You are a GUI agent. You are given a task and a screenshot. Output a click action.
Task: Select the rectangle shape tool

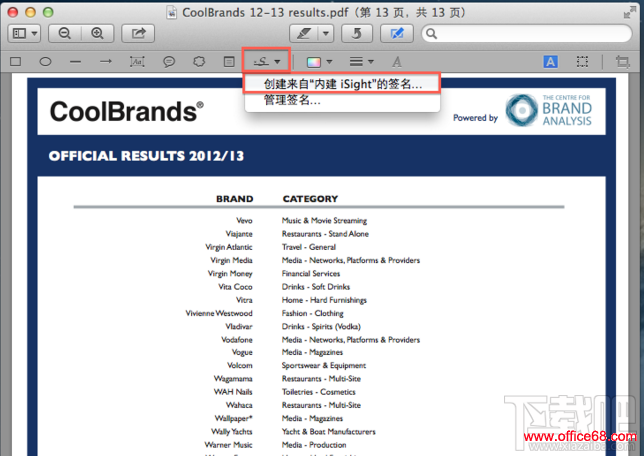[x=16, y=62]
